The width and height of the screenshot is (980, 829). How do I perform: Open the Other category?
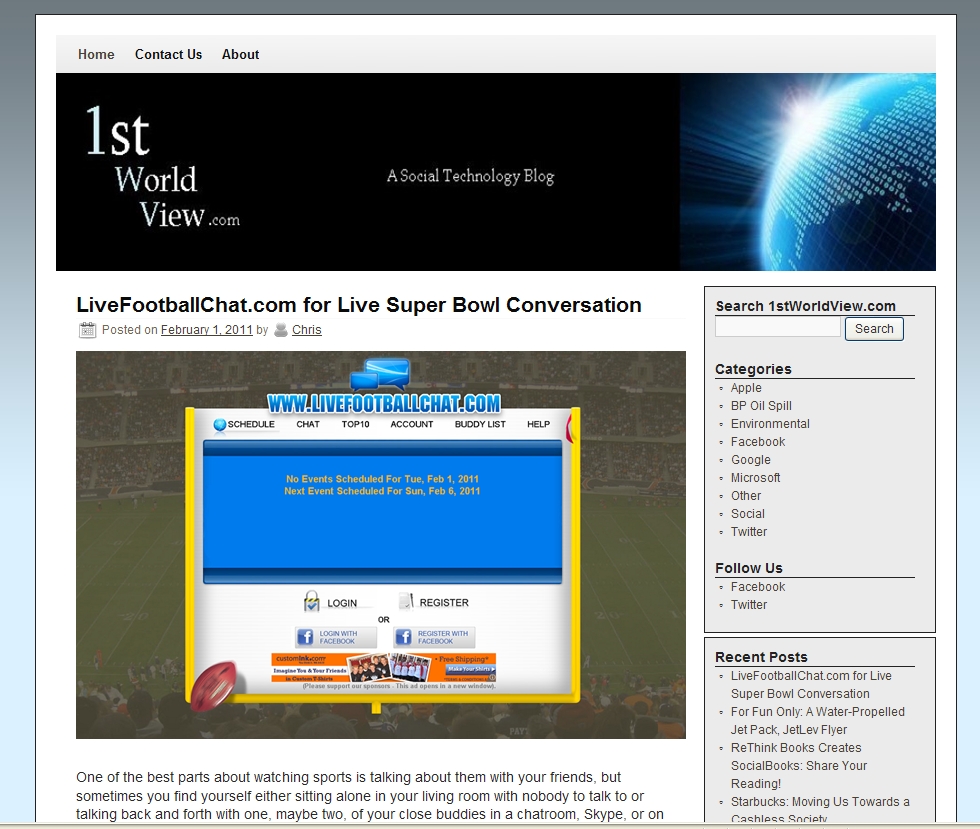(x=746, y=496)
